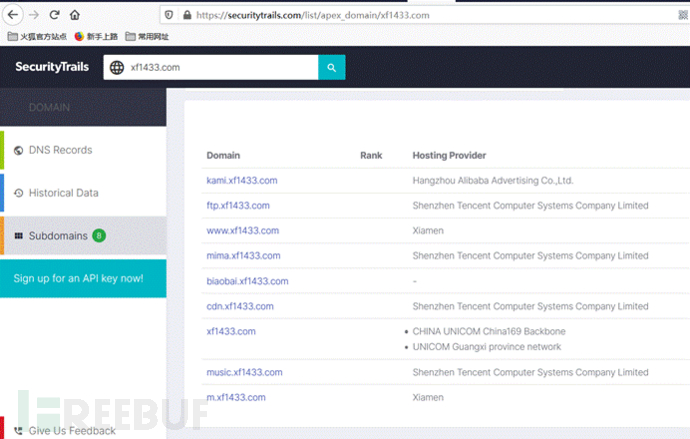Viewport: 690px width, 439px height.
Task: Open the Subdomains section
Action: [83, 236]
